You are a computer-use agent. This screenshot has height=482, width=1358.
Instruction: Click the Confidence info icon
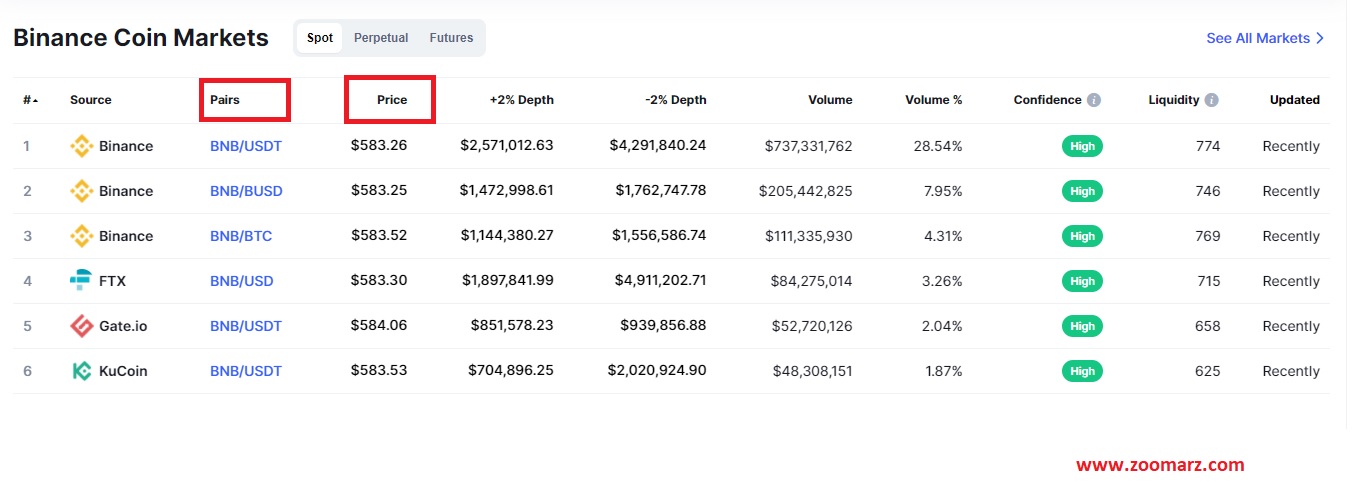(1094, 100)
